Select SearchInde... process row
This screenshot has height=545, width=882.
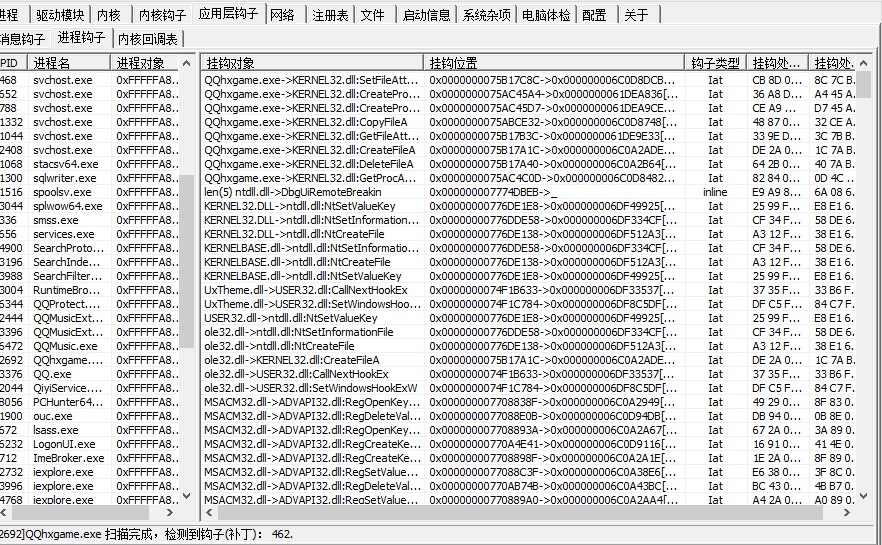(x=89, y=262)
